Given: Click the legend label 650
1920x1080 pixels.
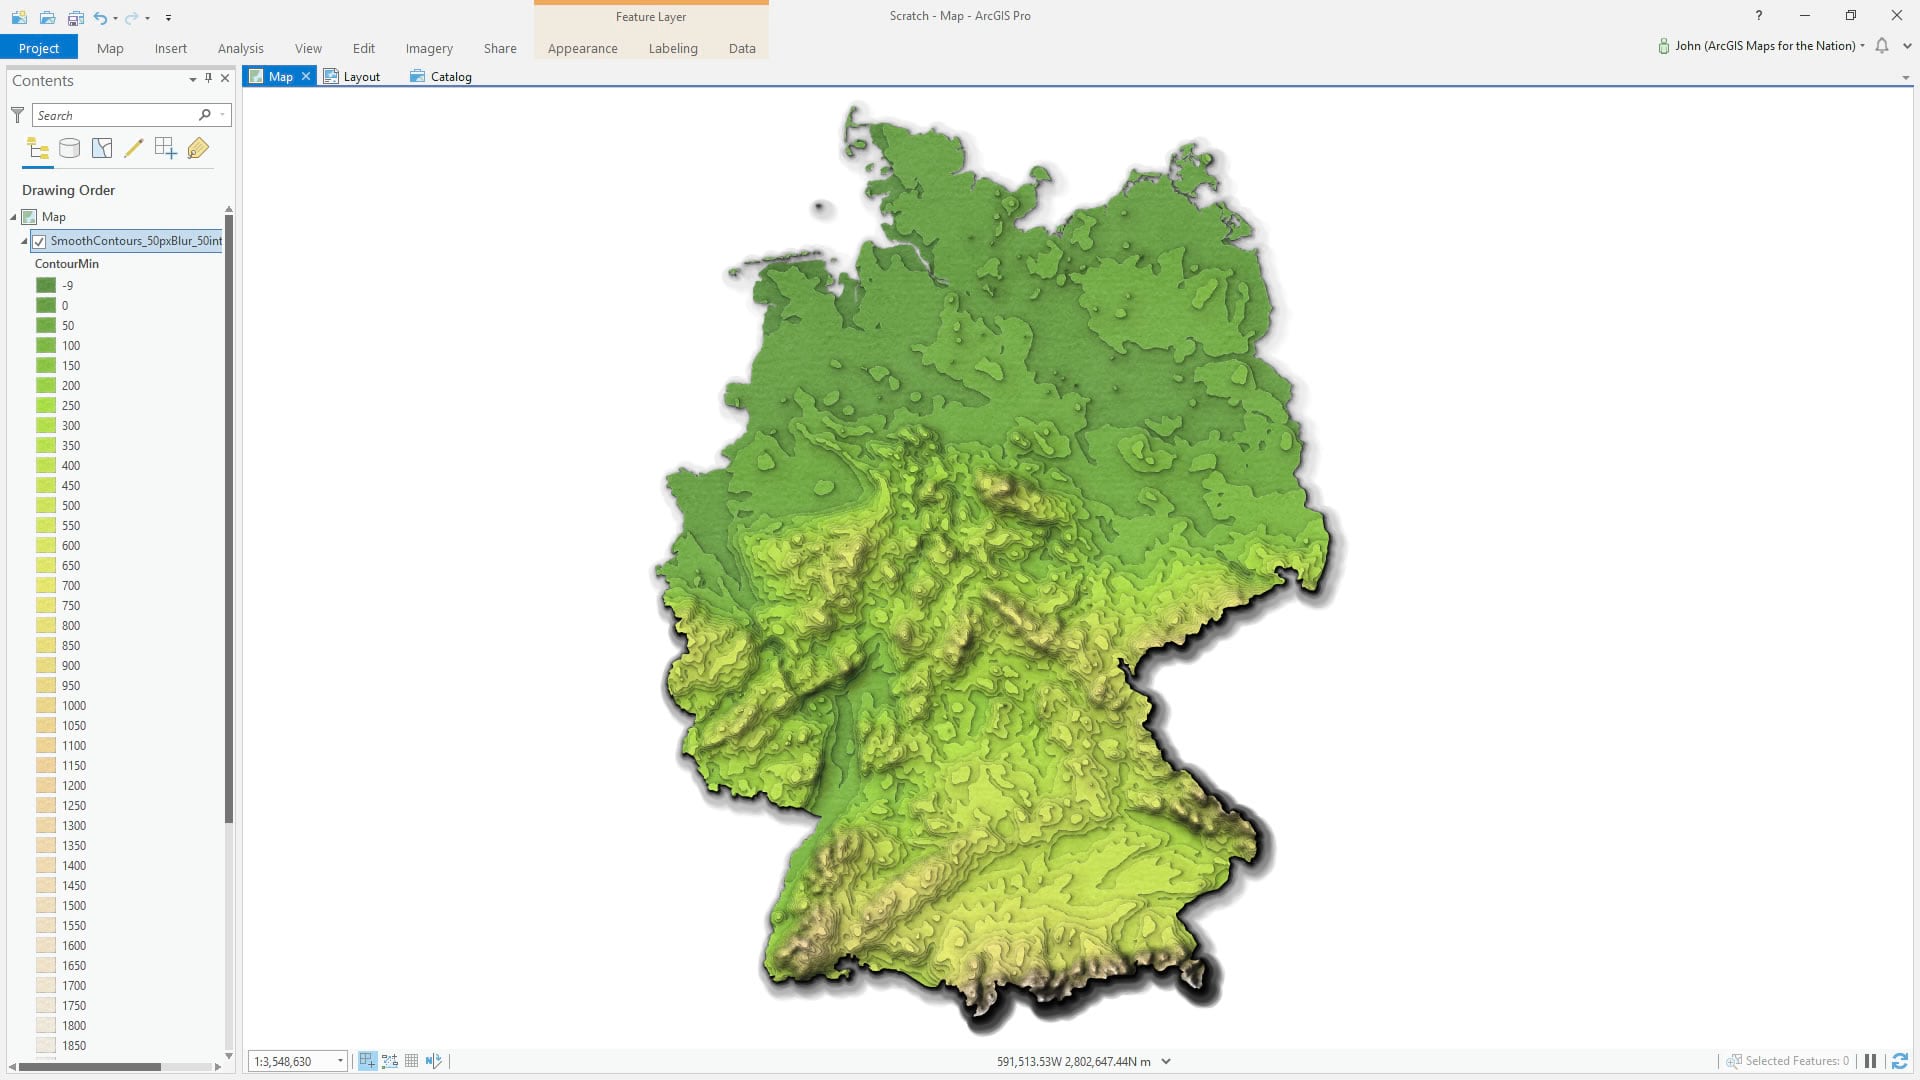Looking at the screenshot, I should [x=71, y=565].
